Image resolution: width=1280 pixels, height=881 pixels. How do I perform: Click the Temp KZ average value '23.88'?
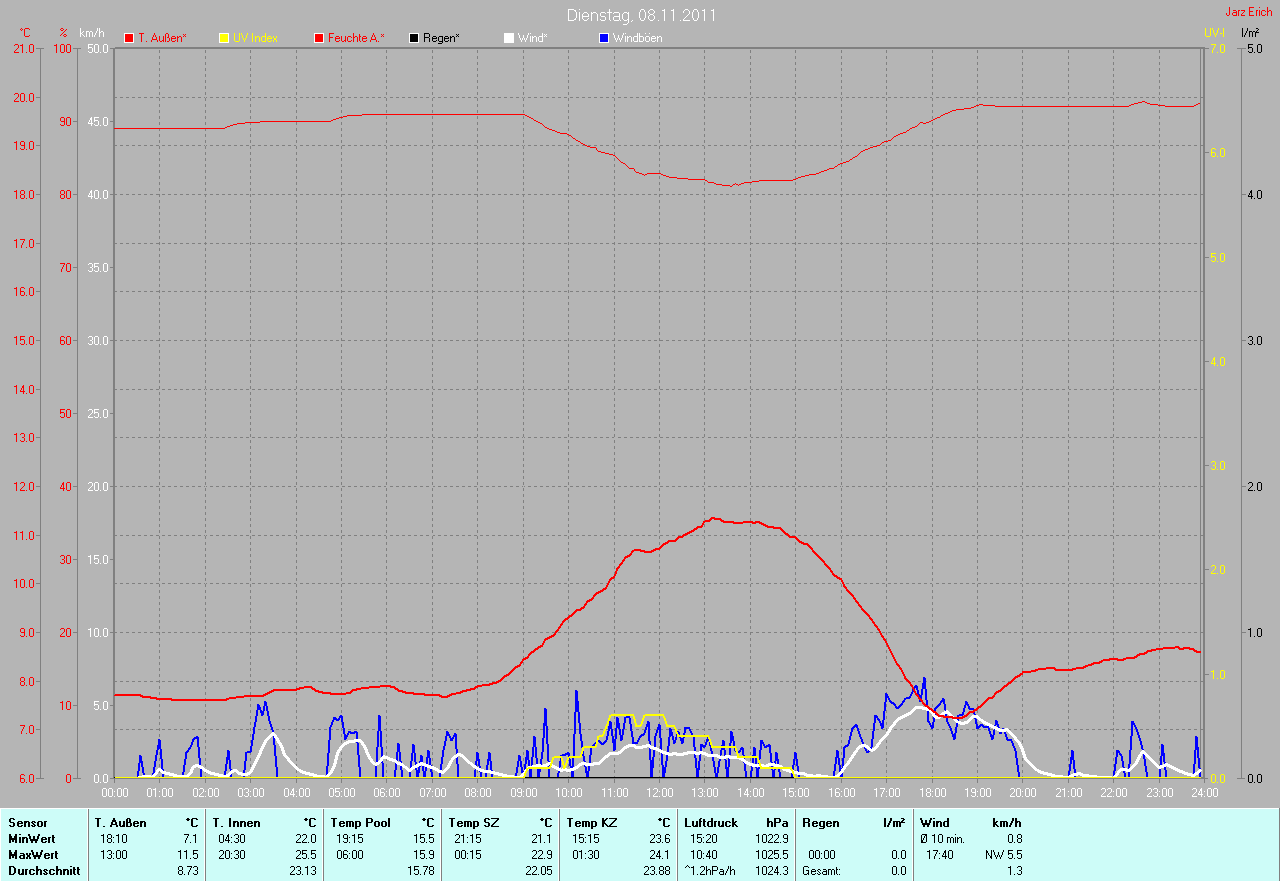point(656,871)
